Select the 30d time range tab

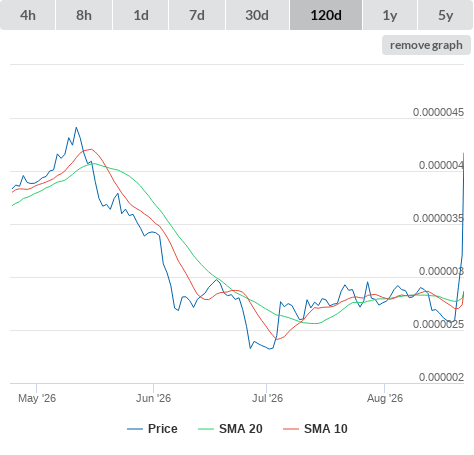[x=257, y=15]
